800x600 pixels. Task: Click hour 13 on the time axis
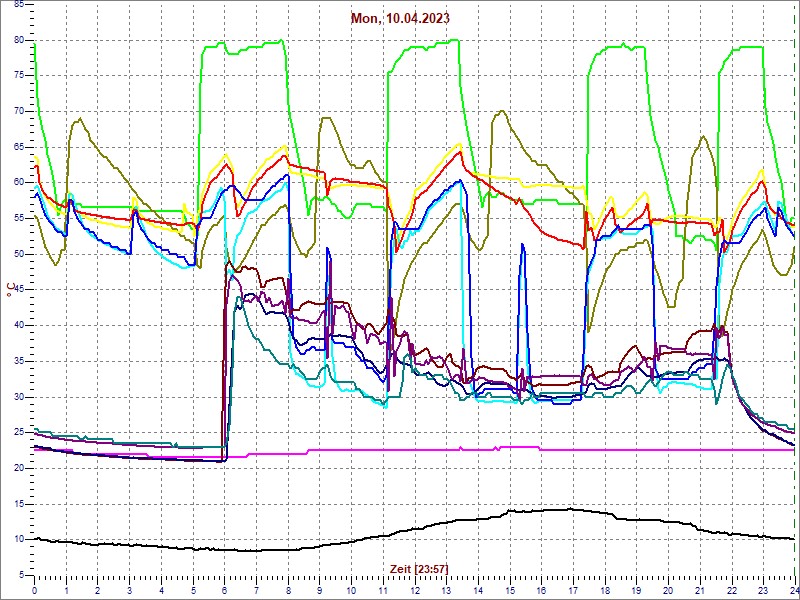click(x=446, y=590)
